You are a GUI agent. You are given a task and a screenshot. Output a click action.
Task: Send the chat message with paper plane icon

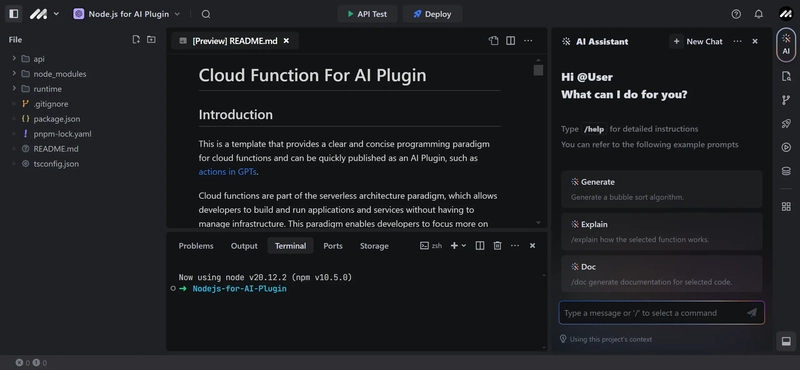point(752,313)
